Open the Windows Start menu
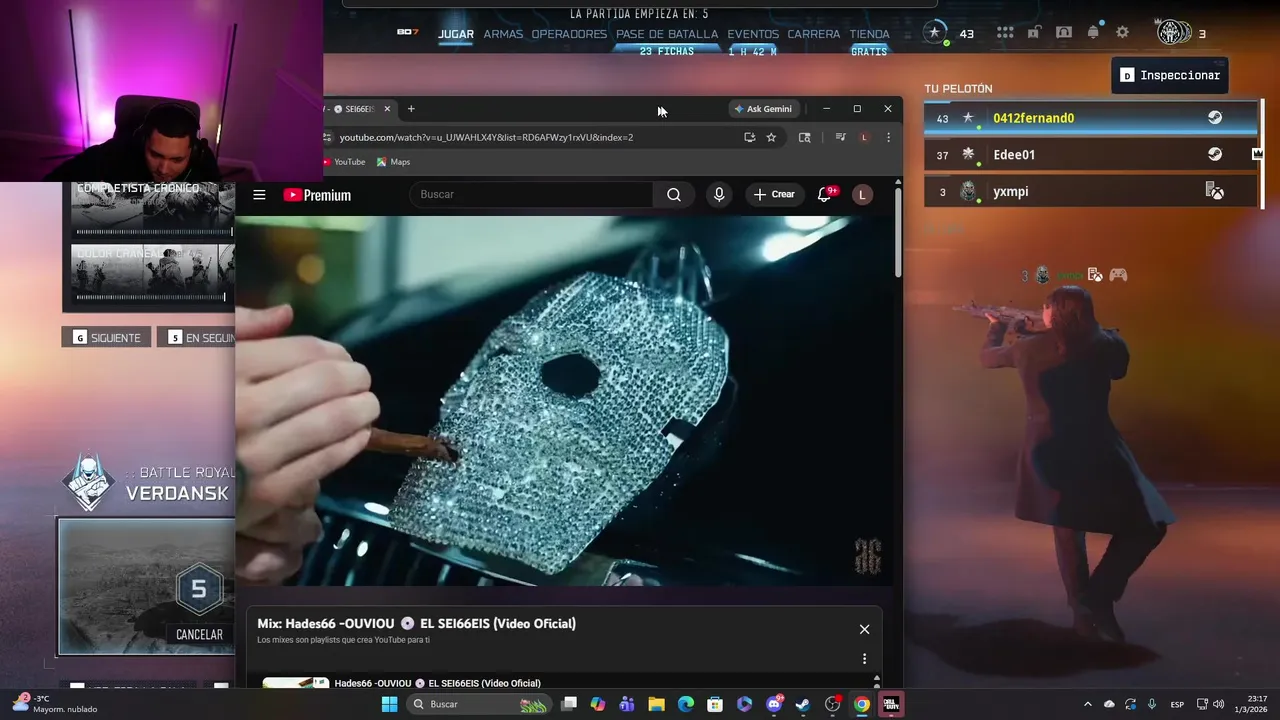Image resolution: width=1280 pixels, height=720 pixels. [x=389, y=704]
